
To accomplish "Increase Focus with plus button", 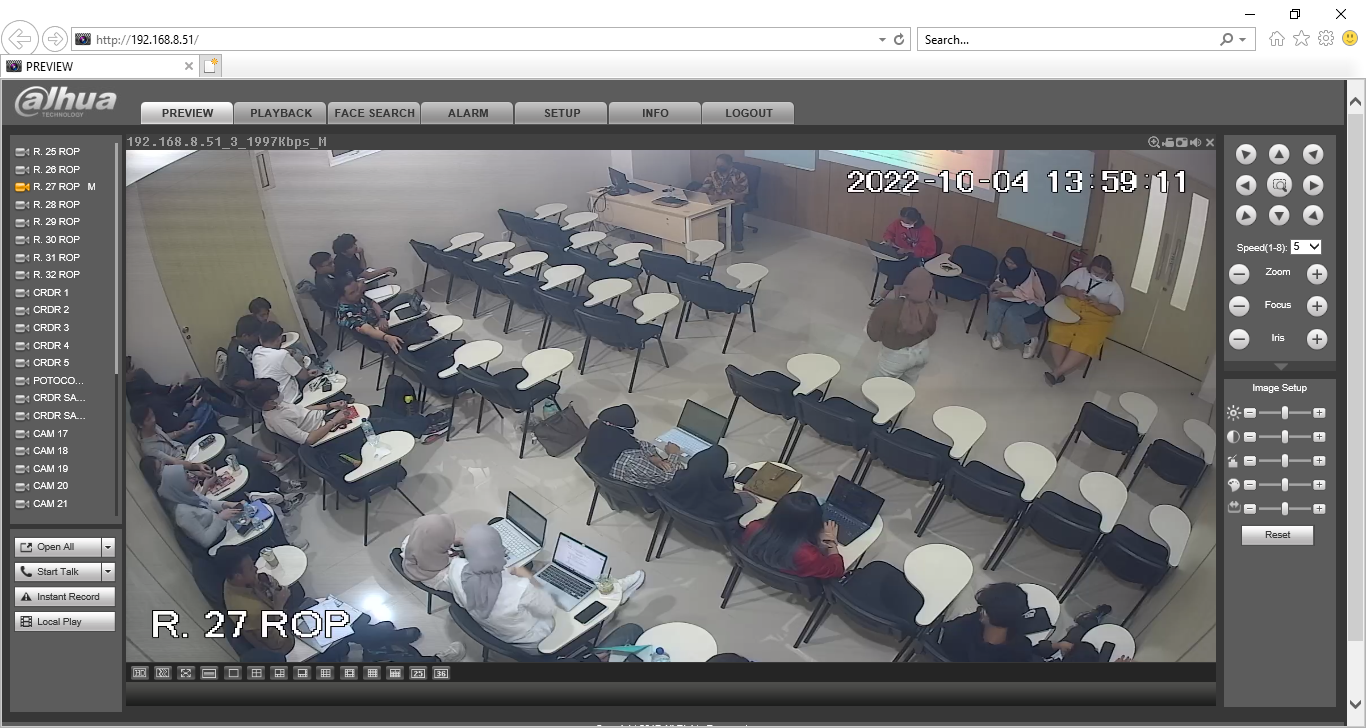I will [x=1317, y=307].
